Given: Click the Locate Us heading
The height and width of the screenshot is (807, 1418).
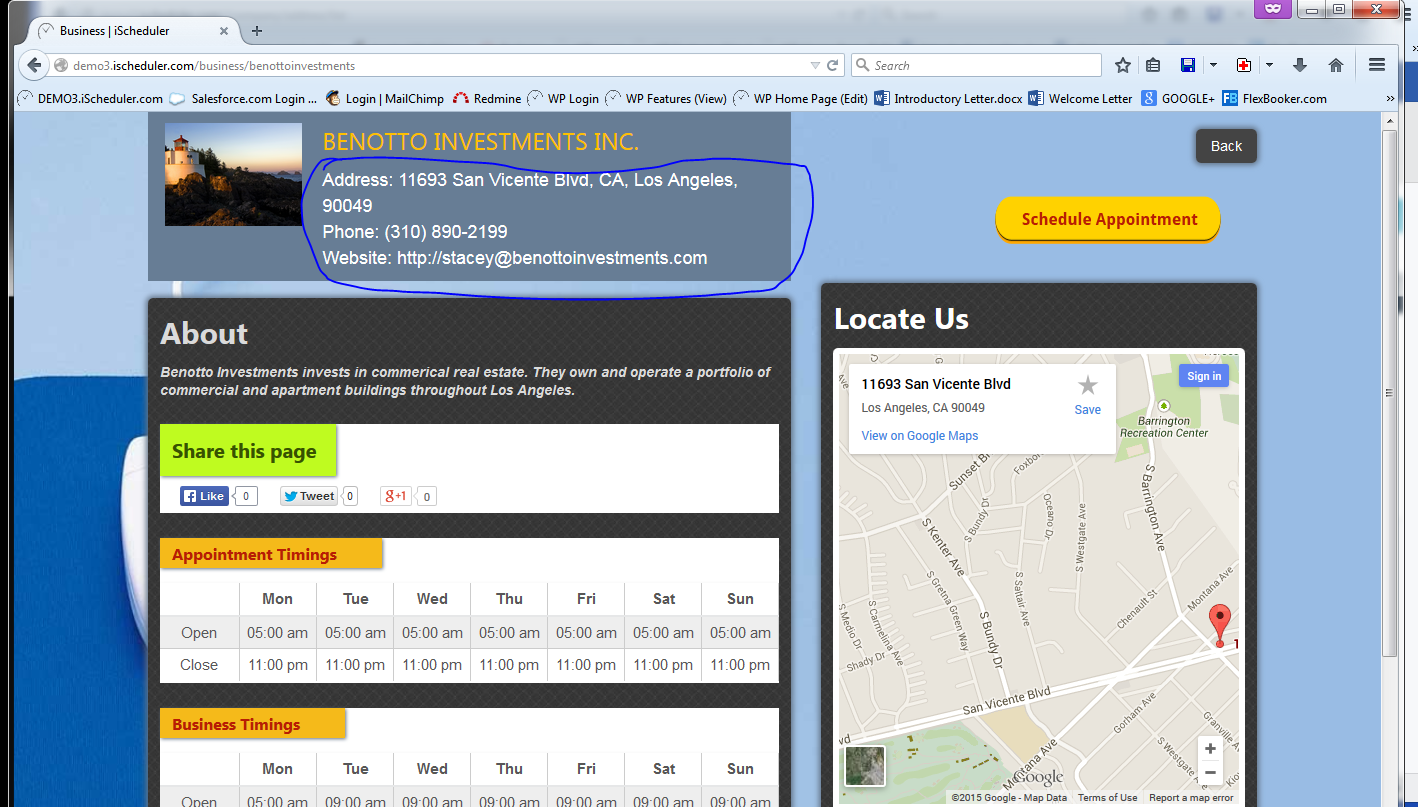Looking at the screenshot, I should click(901, 319).
